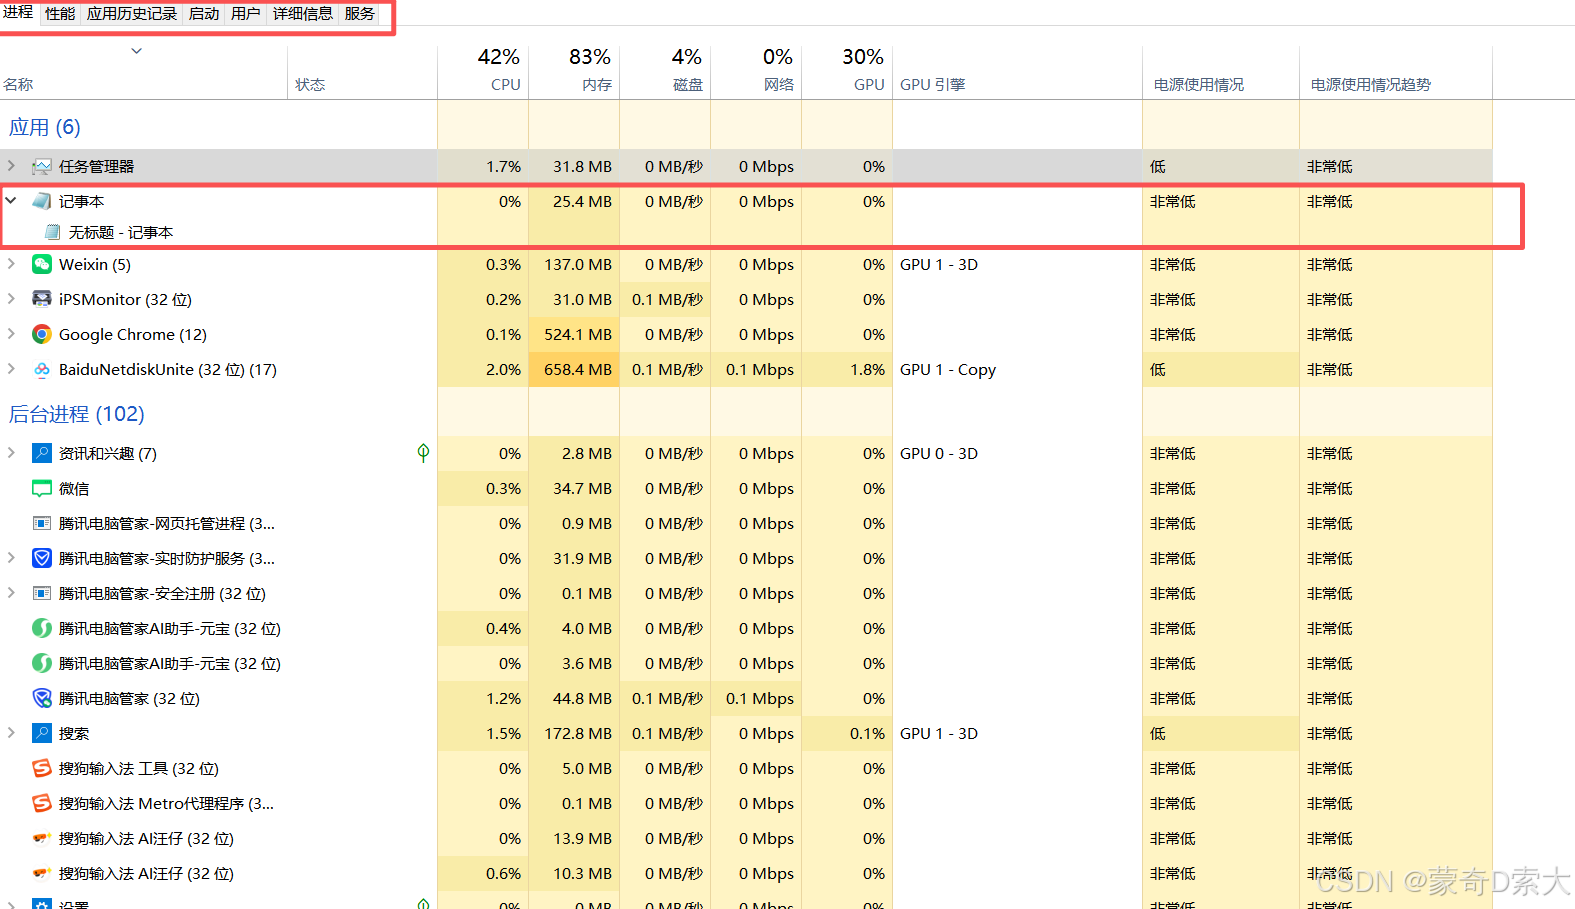
Task: Click the GPU 1 - Copy engine cell
Action: (x=1017, y=370)
